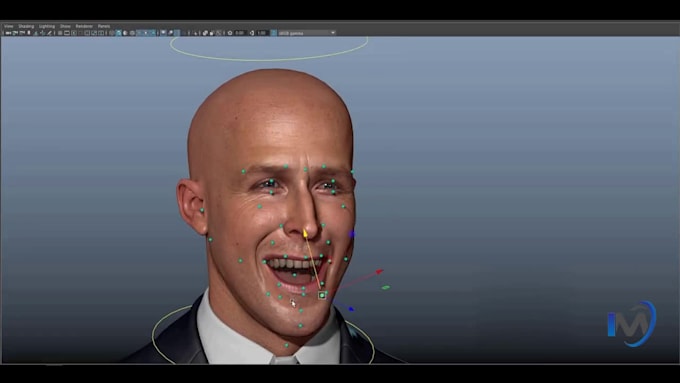Toggle the Resolution Gate icon
Viewport: 680px width, 383px height.
coord(74,33)
